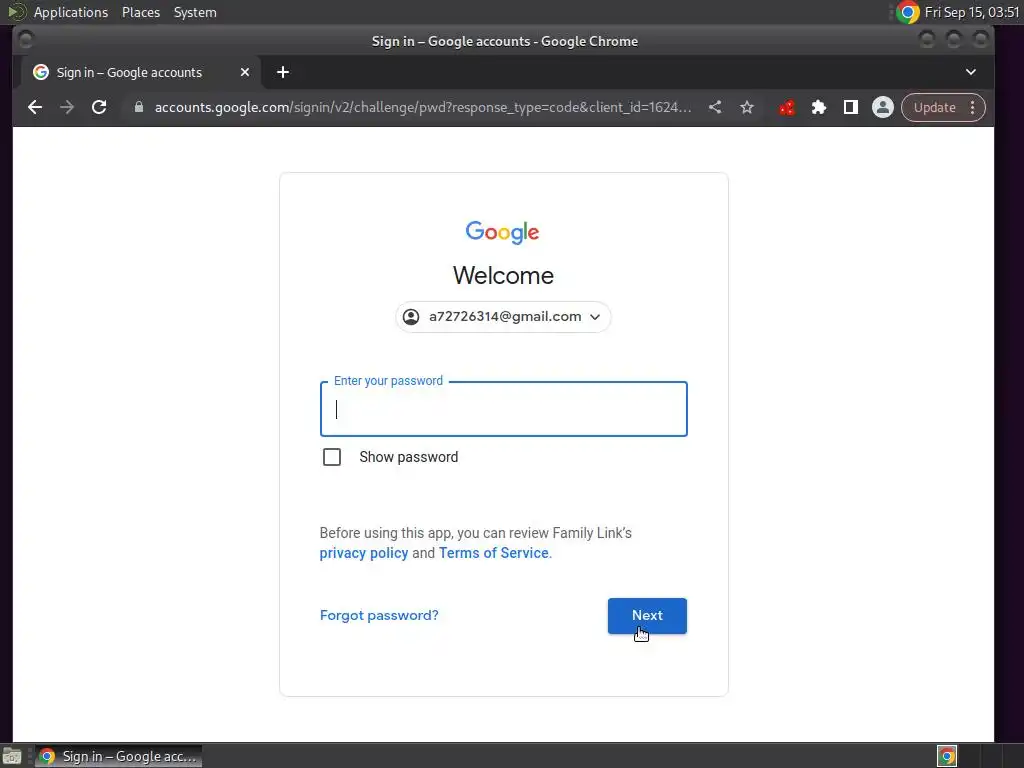Share this page from the address bar
1024x768 pixels.
[x=715, y=107]
